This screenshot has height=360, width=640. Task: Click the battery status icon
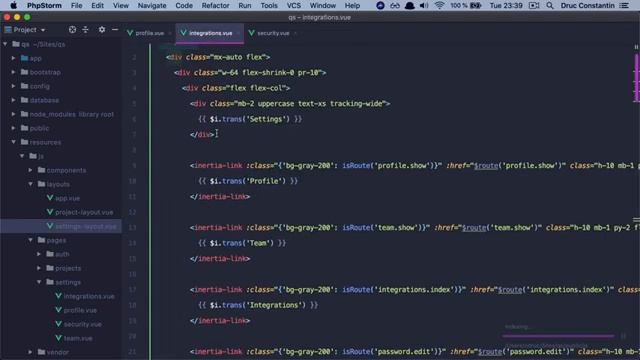pyautogui.click(x=476, y=5)
